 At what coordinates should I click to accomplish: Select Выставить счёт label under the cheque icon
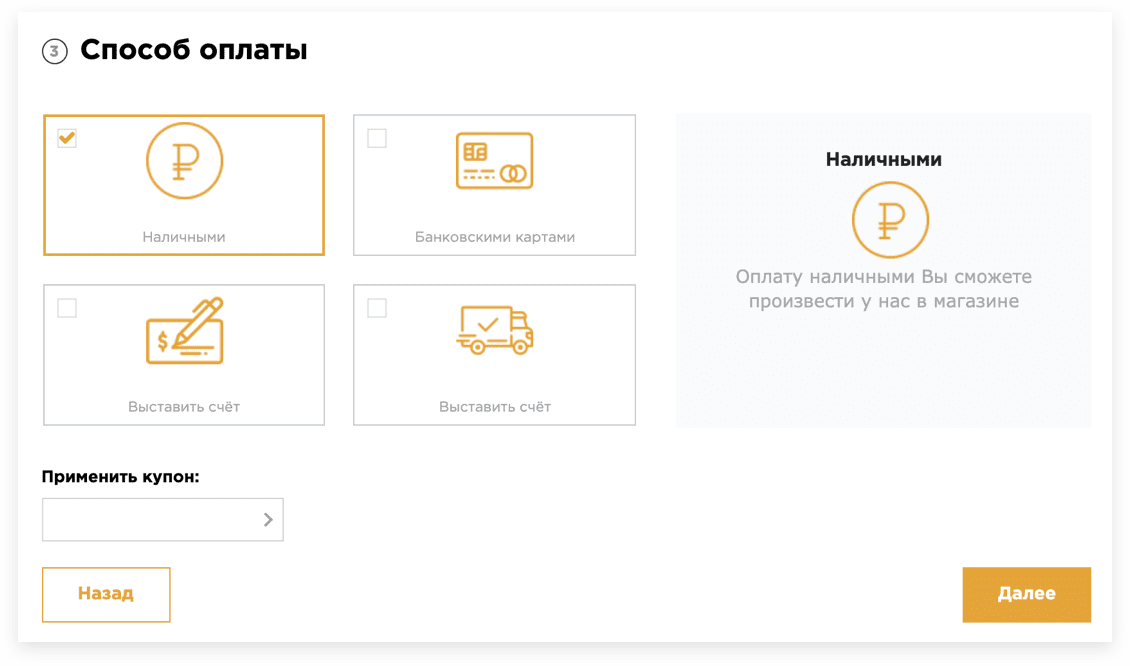(x=184, y=407)
